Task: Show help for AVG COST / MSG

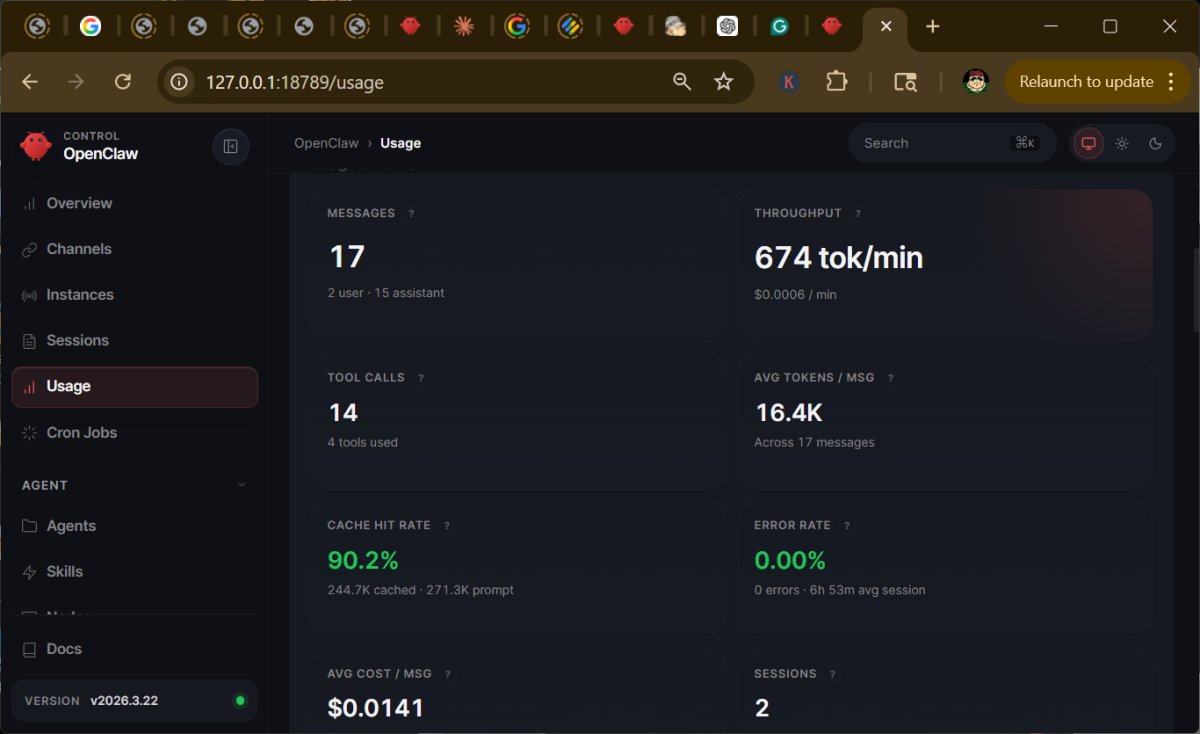Action: tap(448, 674)
